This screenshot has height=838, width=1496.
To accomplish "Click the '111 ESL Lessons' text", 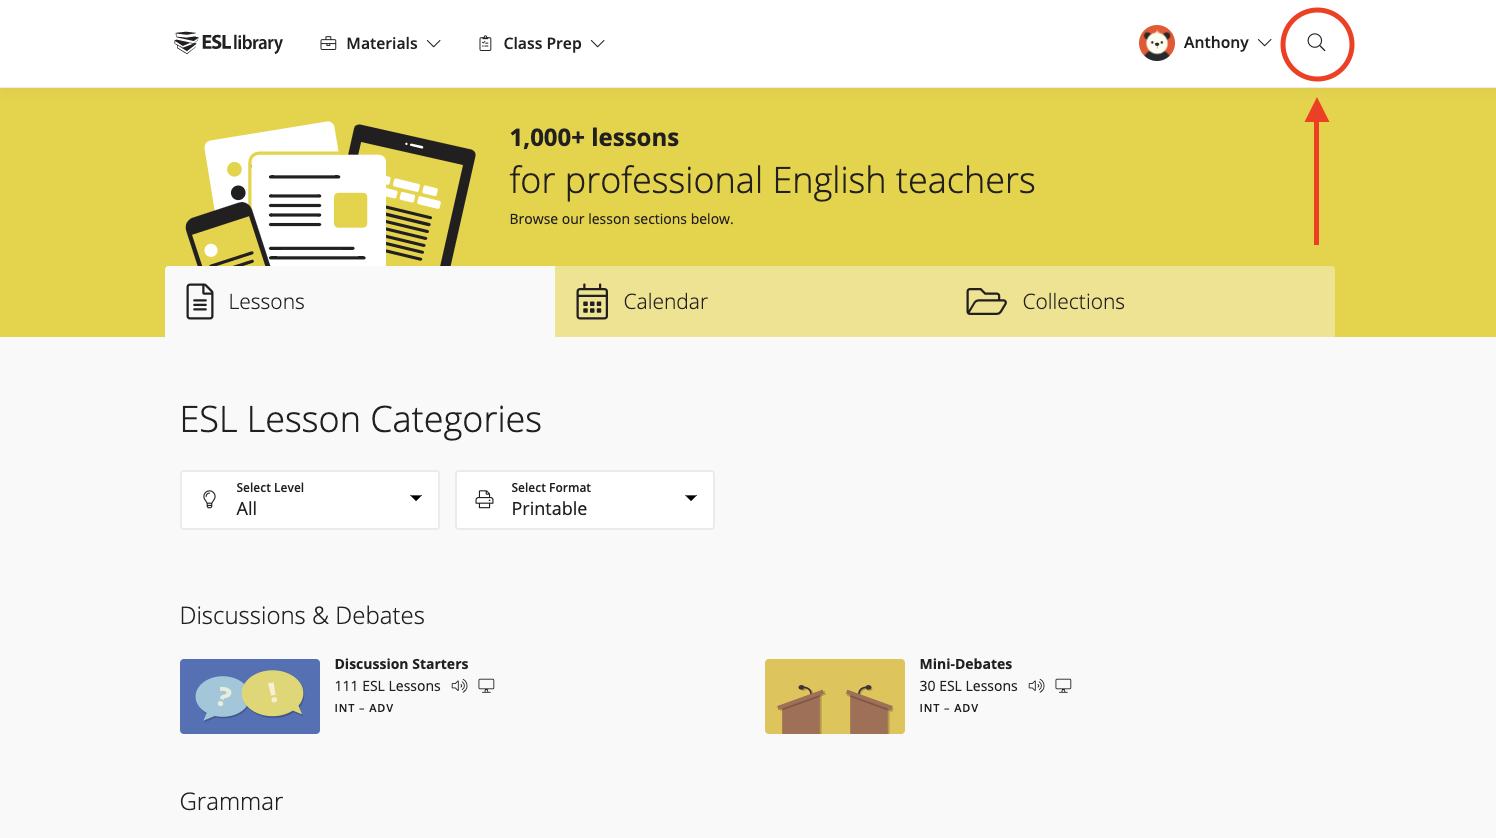I will pyautogui.click(x=387, y=686).
